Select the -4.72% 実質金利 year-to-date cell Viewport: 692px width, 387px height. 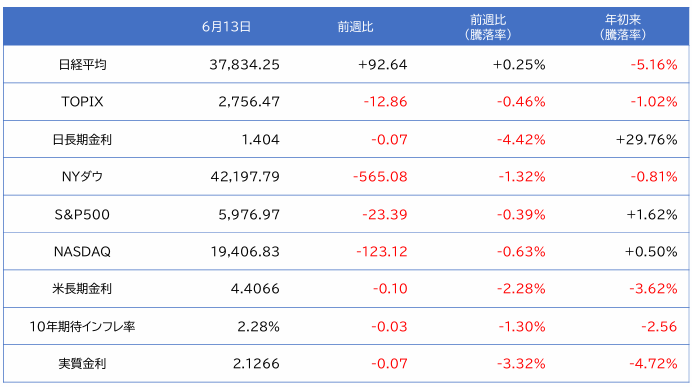(x=653, y=364)
